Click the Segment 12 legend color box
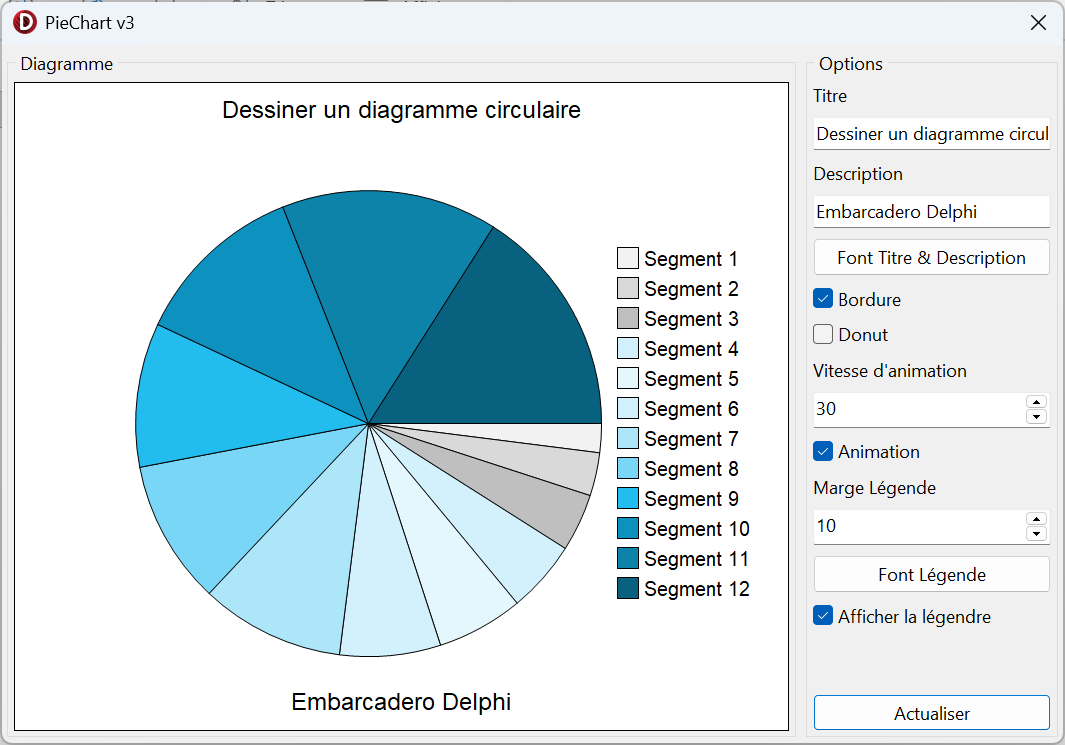 [x=628, y=587]
